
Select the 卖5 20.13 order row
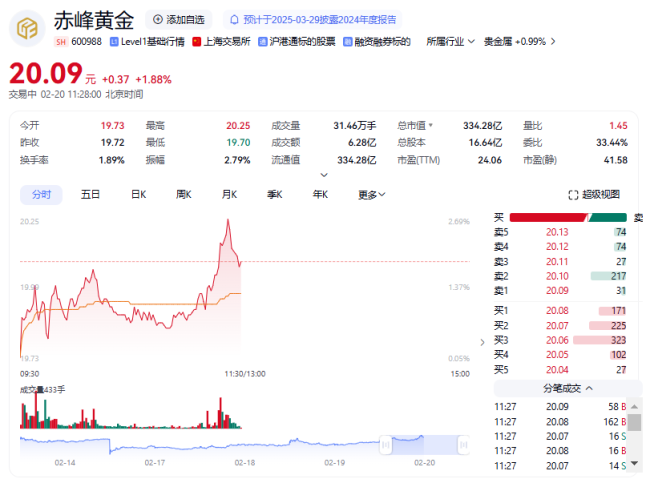click(560, 232)
